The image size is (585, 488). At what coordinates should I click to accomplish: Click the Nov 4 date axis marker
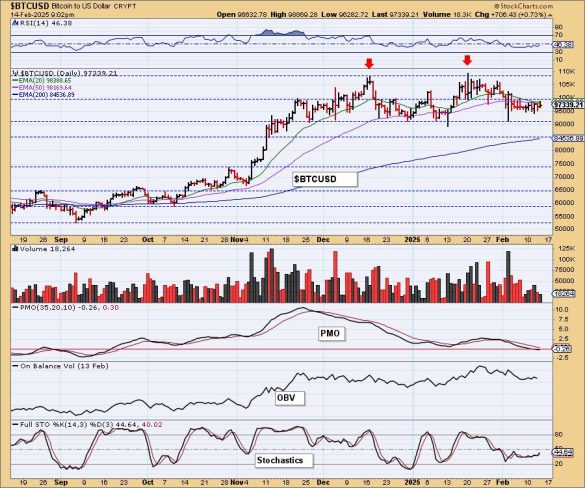pos(239,240)
